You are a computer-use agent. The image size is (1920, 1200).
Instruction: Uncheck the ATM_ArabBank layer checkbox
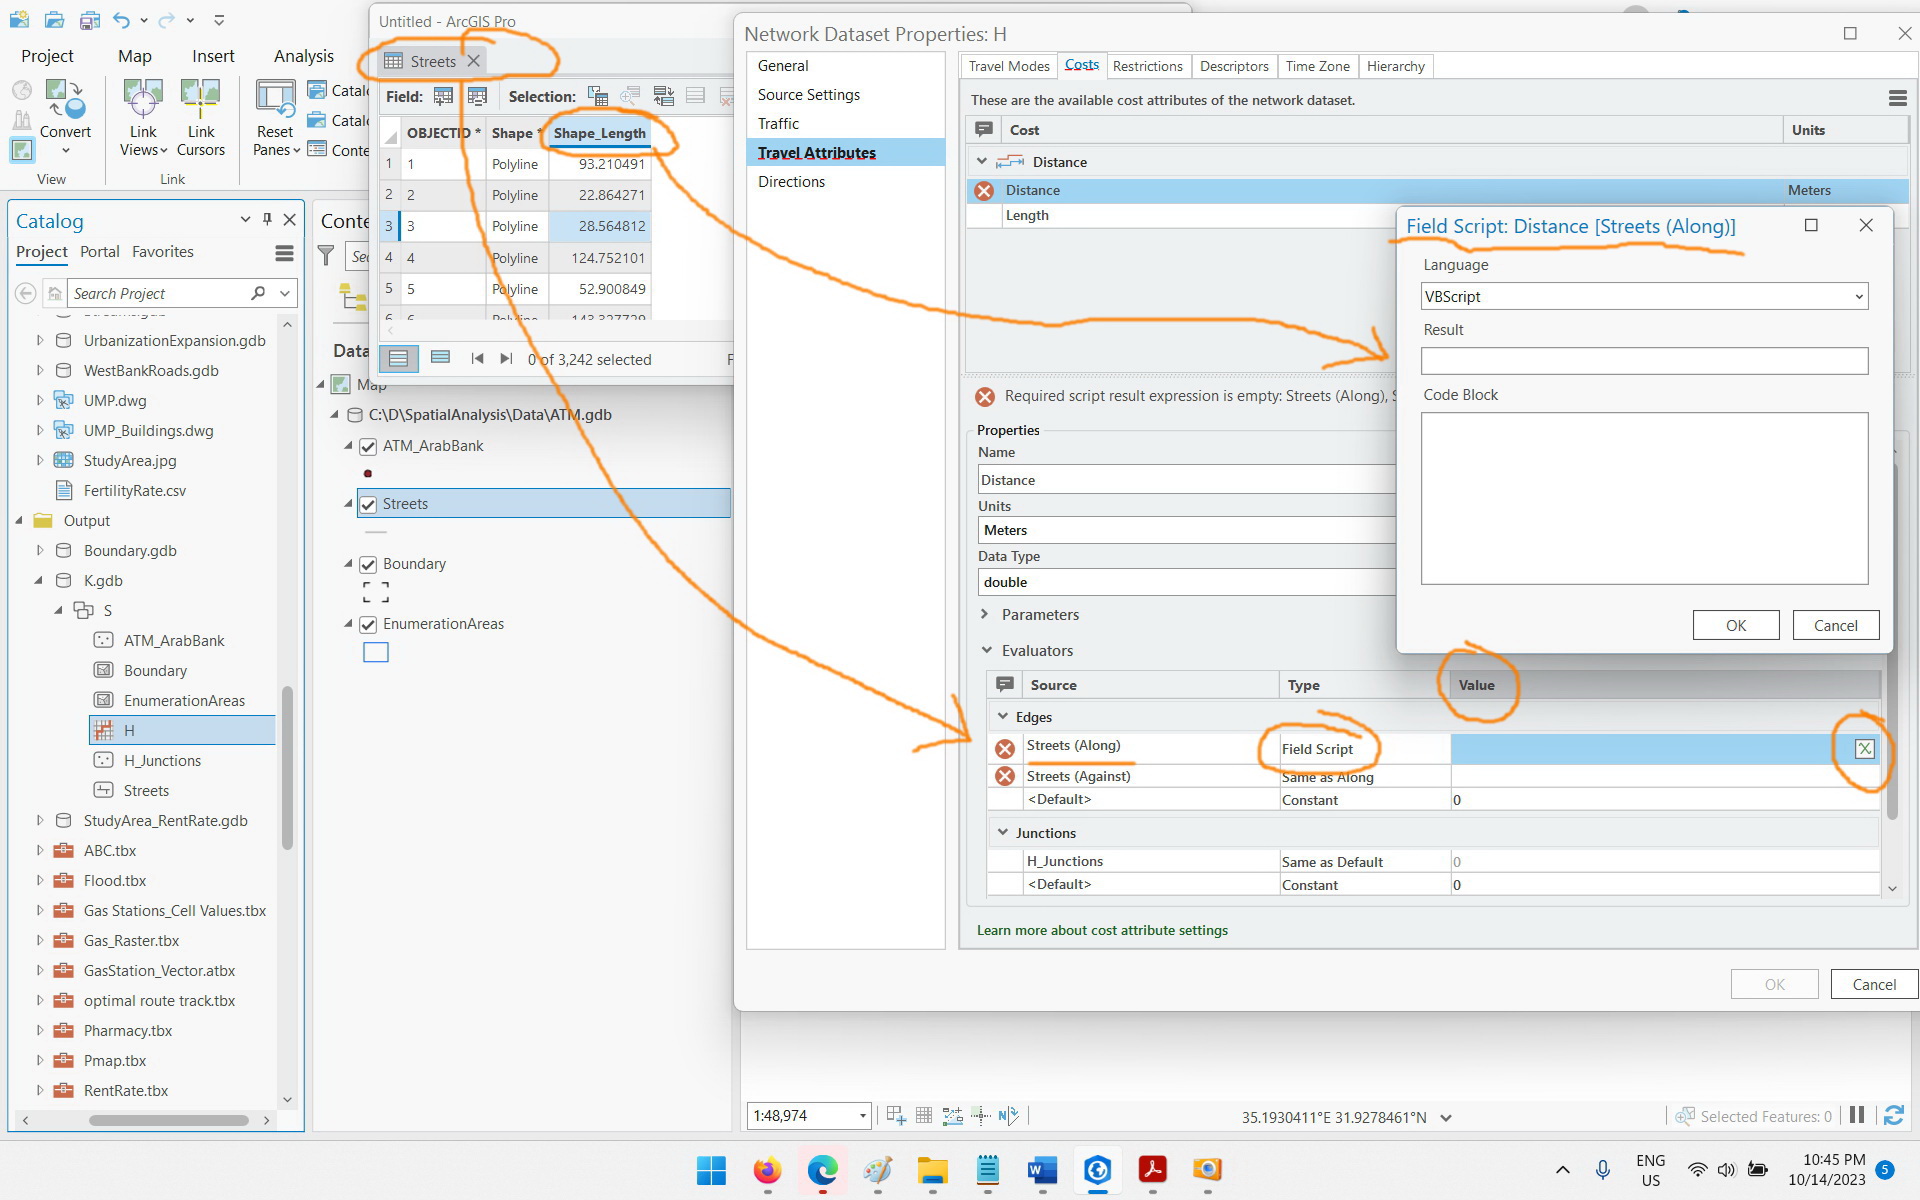[368, 446]
